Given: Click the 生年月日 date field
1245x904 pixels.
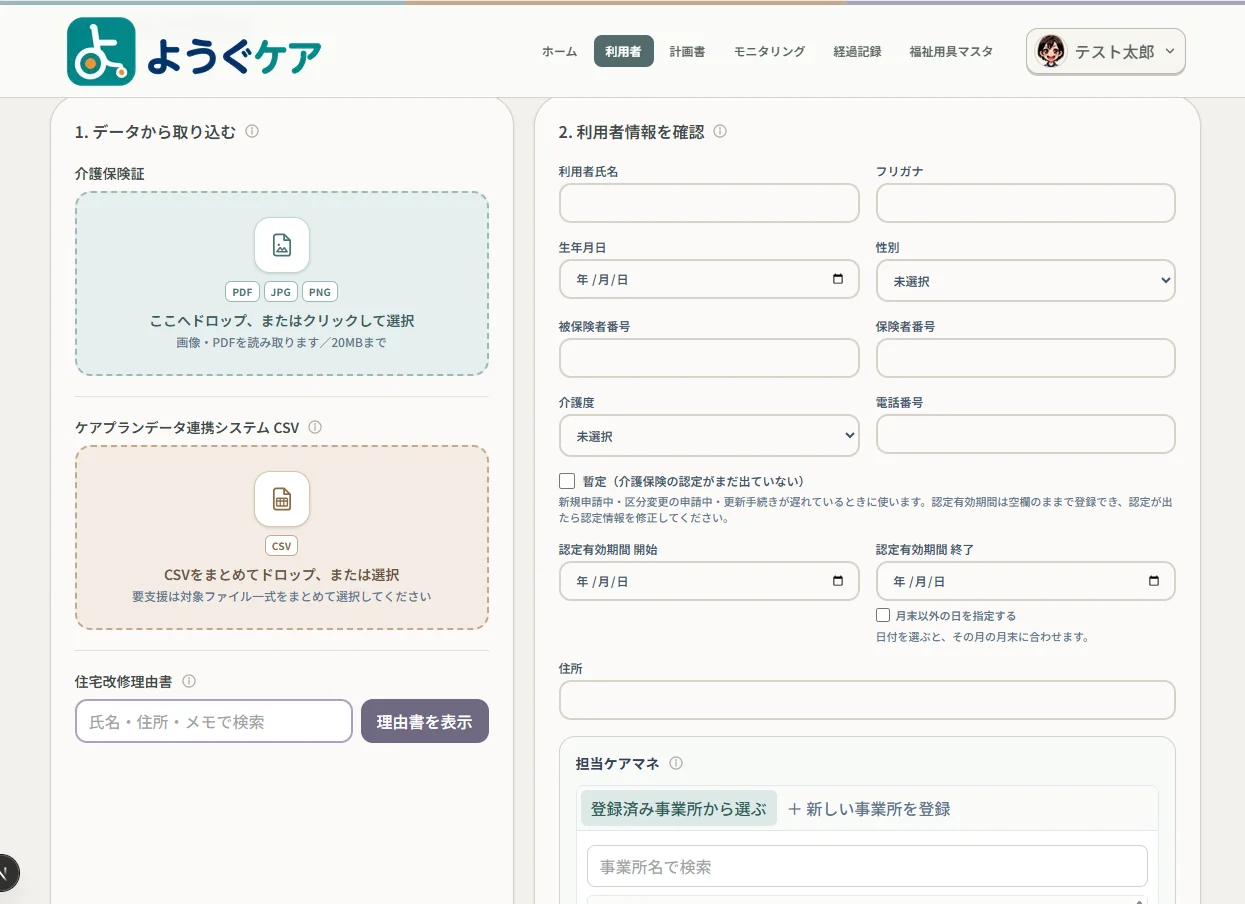Looking at the screenshot, I should 709,279.
